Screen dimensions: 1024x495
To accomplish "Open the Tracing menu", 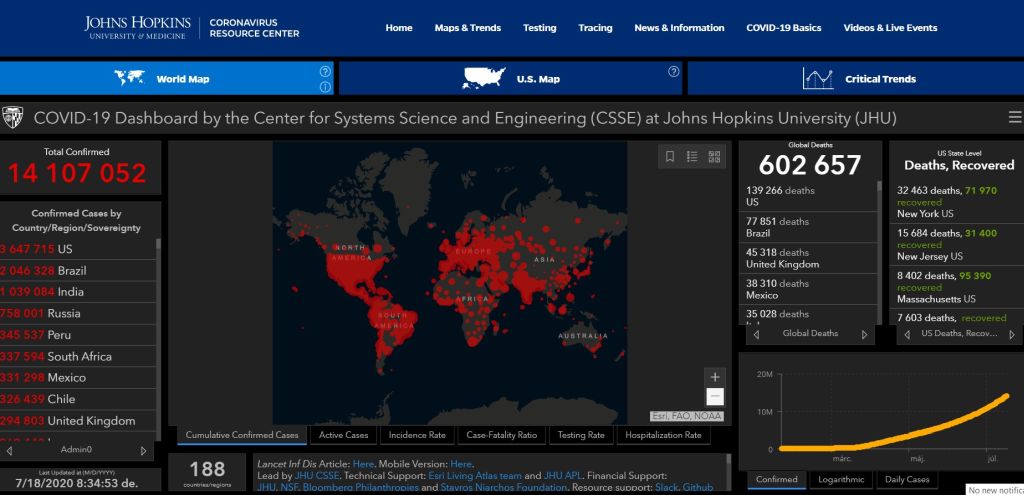I will pyautogui.click(x=595, y=28).
